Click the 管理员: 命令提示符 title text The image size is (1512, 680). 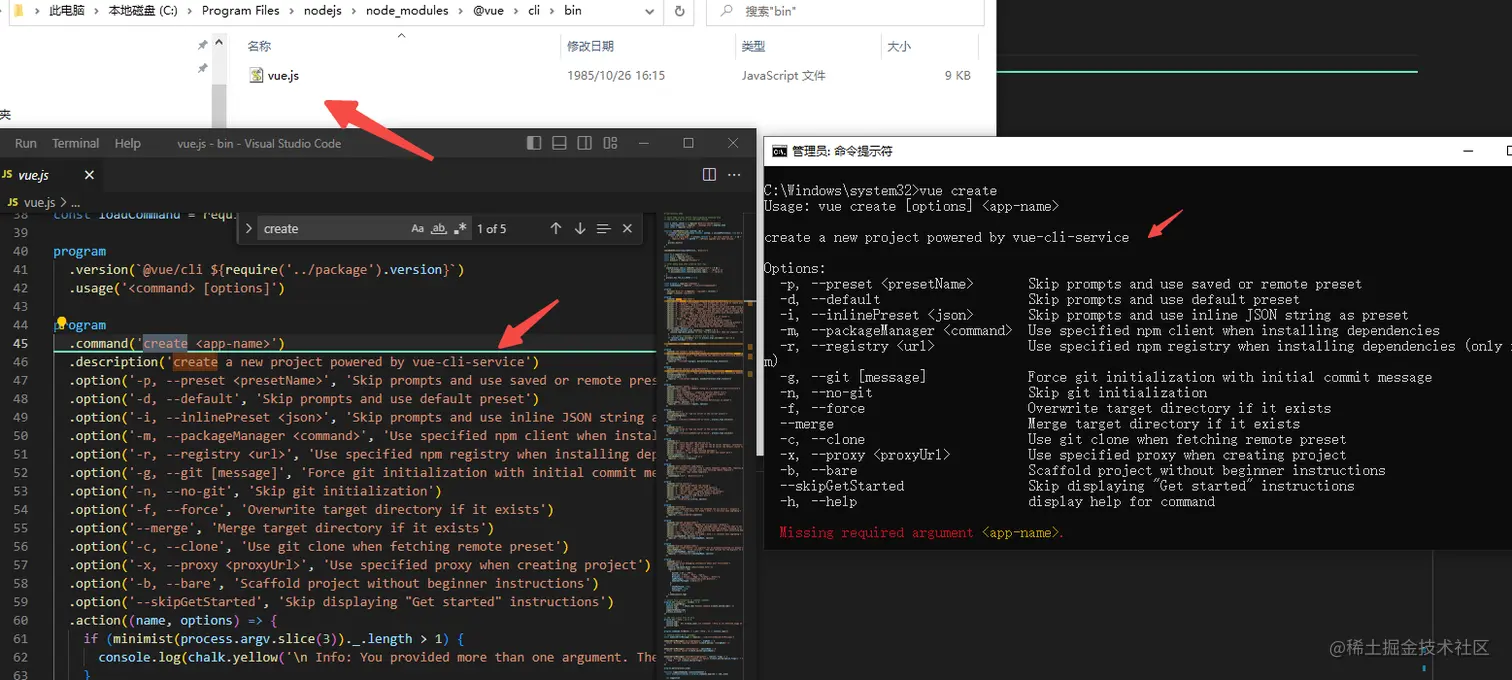(x=842, y=151)
